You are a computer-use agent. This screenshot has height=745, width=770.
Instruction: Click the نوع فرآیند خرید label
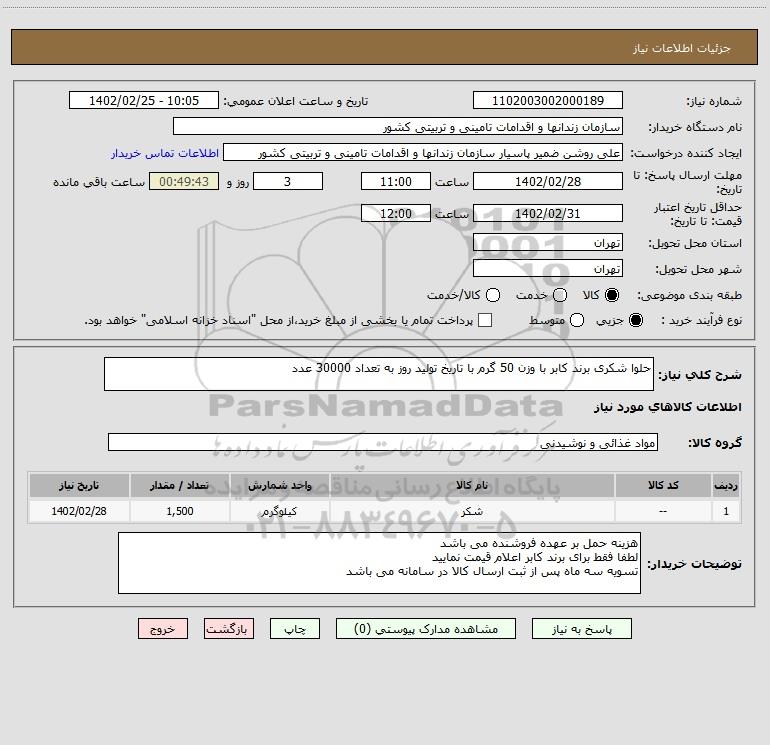701,320
